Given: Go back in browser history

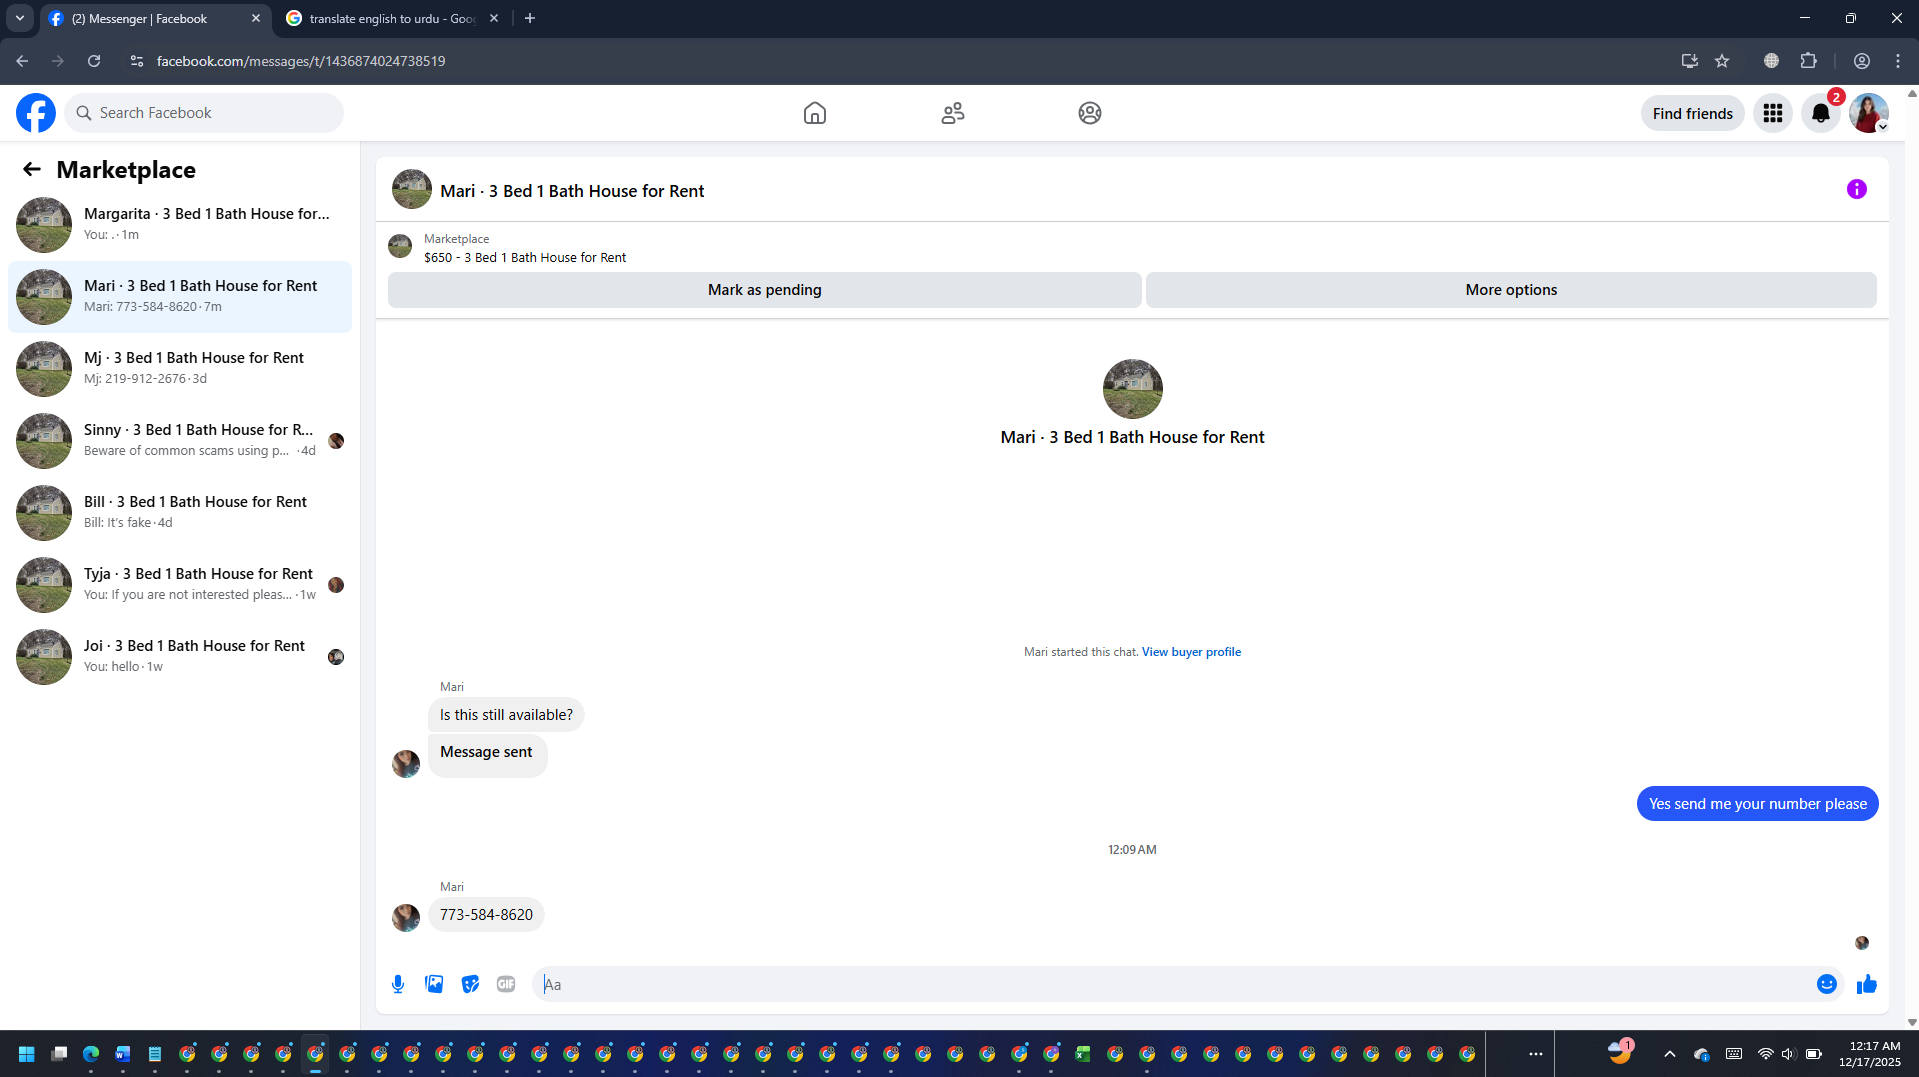Looking at the screenshot, I should click(x=22, y=61).
